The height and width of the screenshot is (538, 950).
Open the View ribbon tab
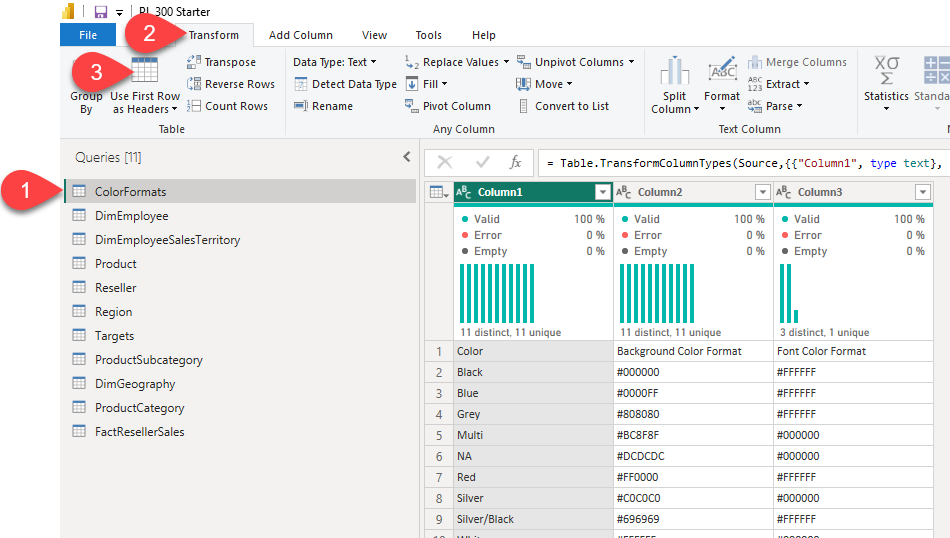coord(374,35)
